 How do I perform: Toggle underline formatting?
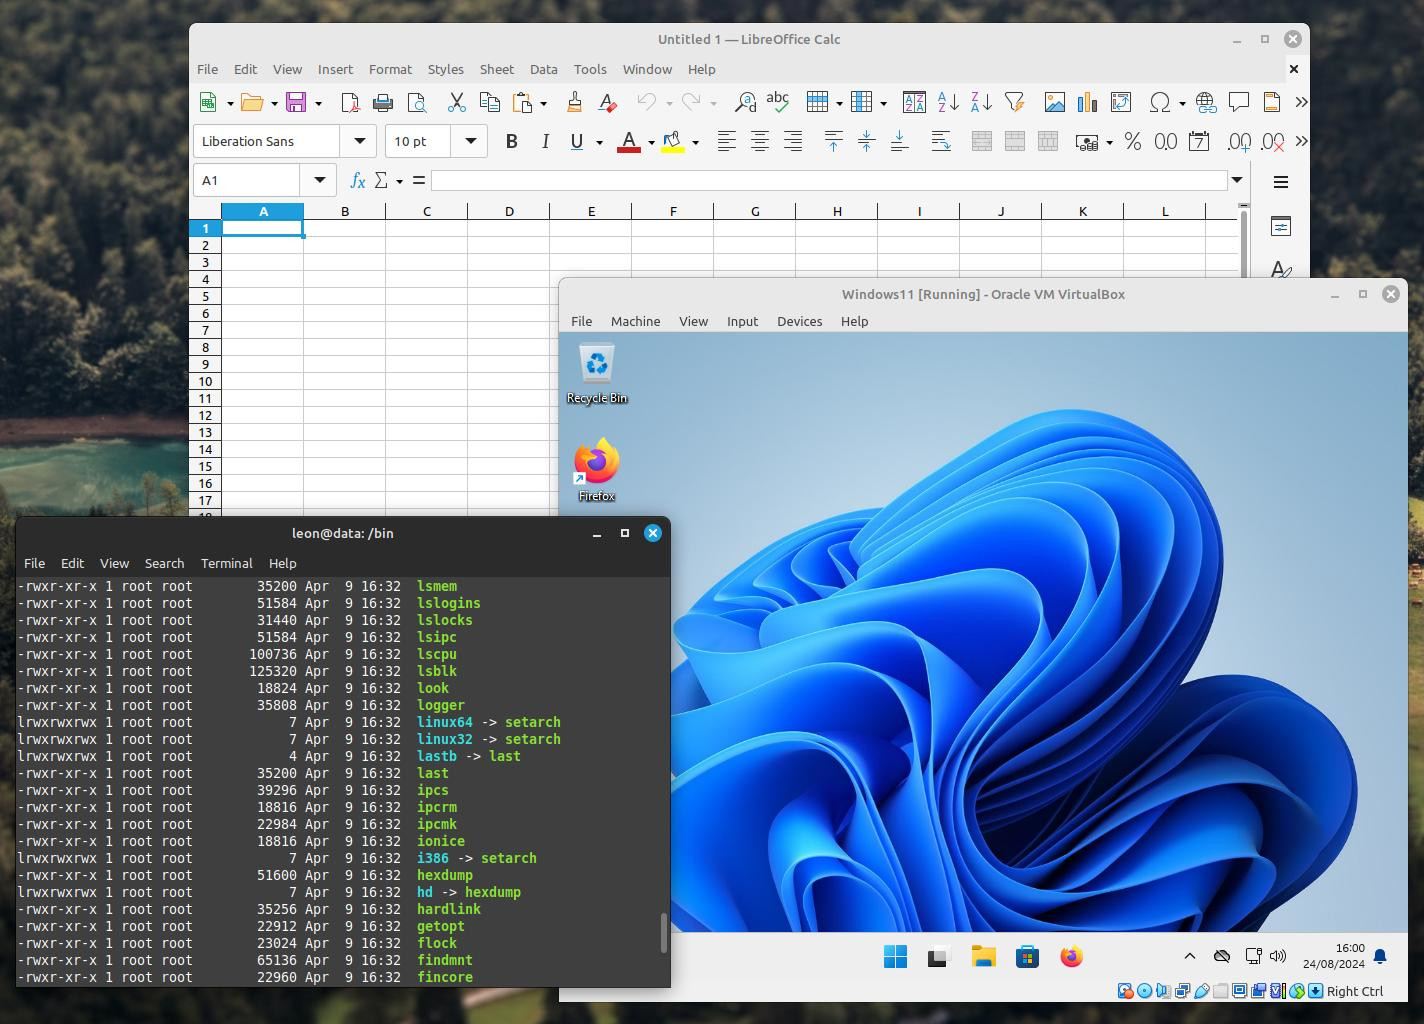click(x=577, y=141)
